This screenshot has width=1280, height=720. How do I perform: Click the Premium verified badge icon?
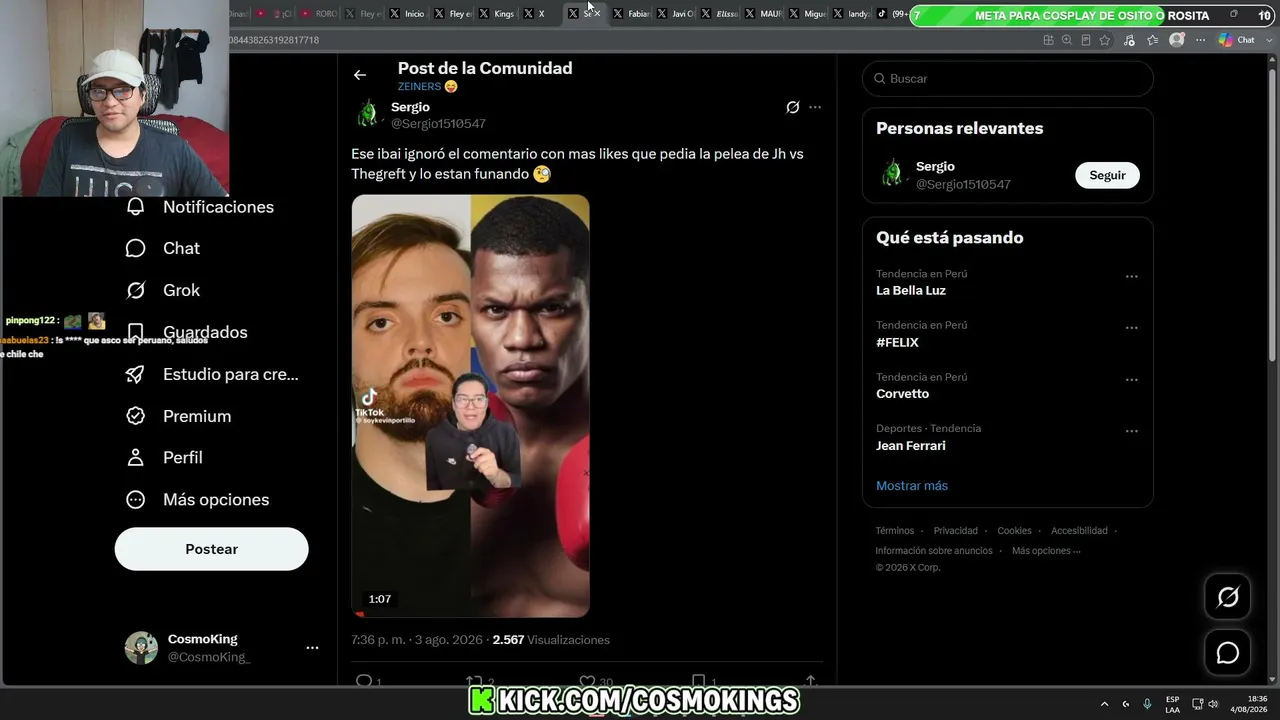click(x=136, y=416)
